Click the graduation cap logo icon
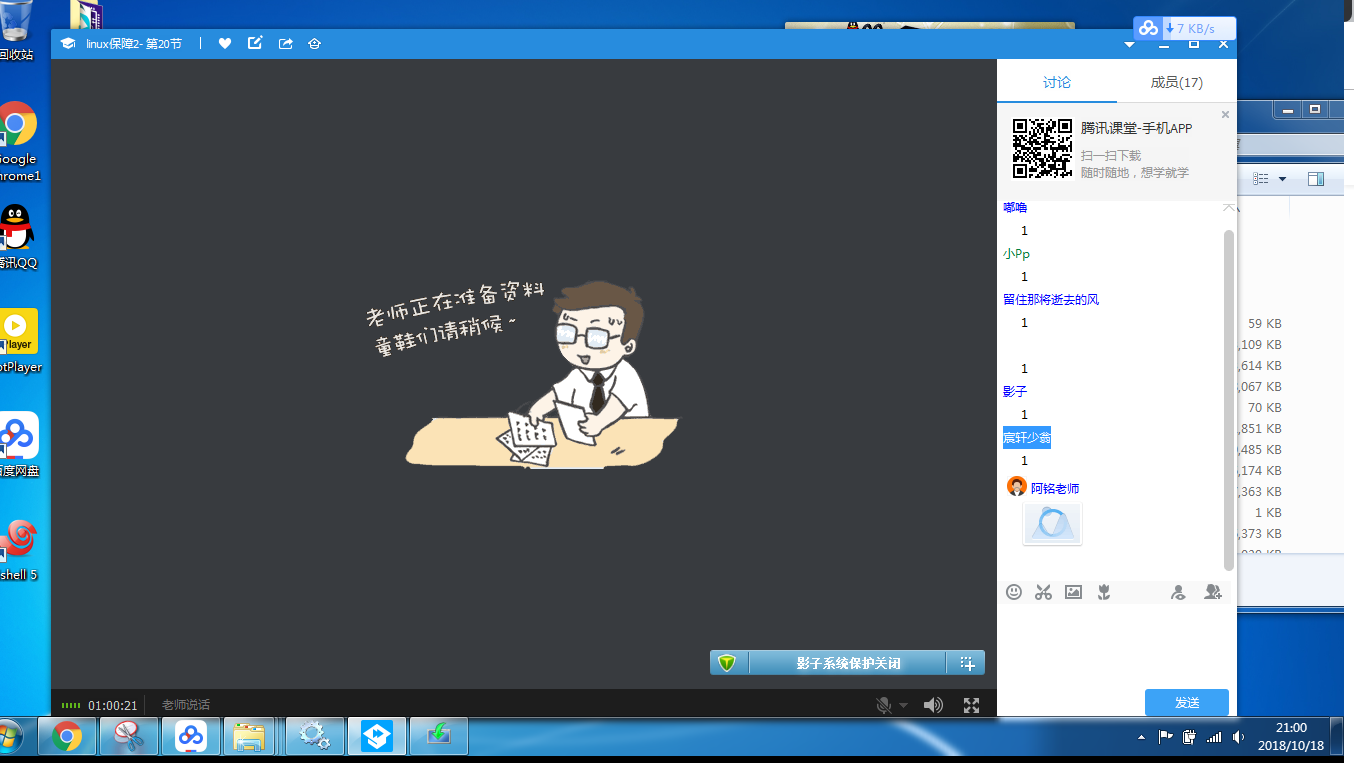The image size is (1354, 763). pyautogui.click(x=68, y=43)
